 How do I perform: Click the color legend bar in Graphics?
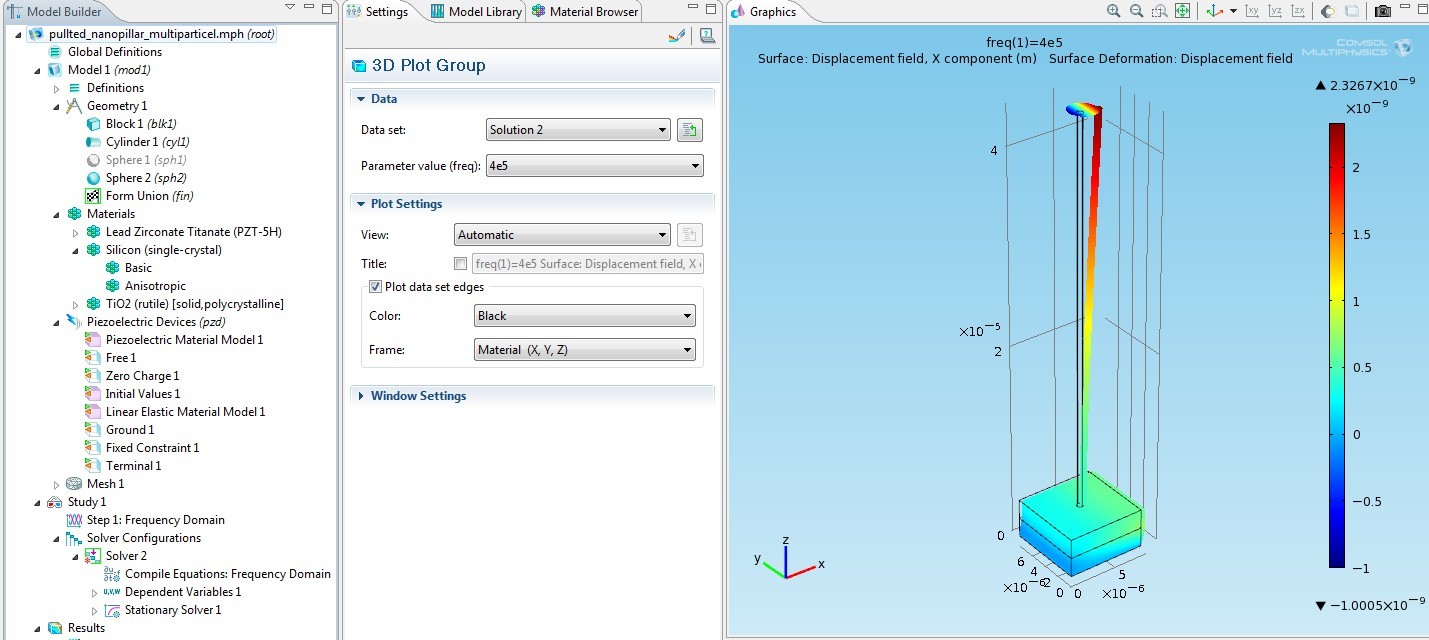click(x=1336, y=345)
